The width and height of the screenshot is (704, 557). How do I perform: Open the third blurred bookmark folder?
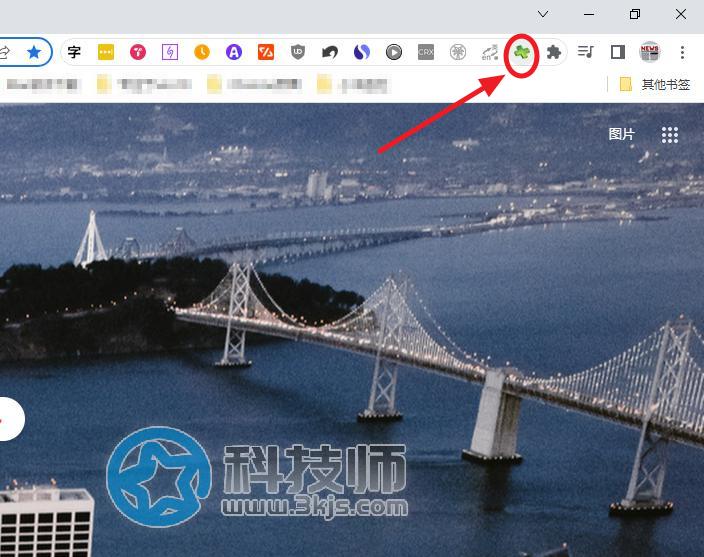click(x=352, y=84)
